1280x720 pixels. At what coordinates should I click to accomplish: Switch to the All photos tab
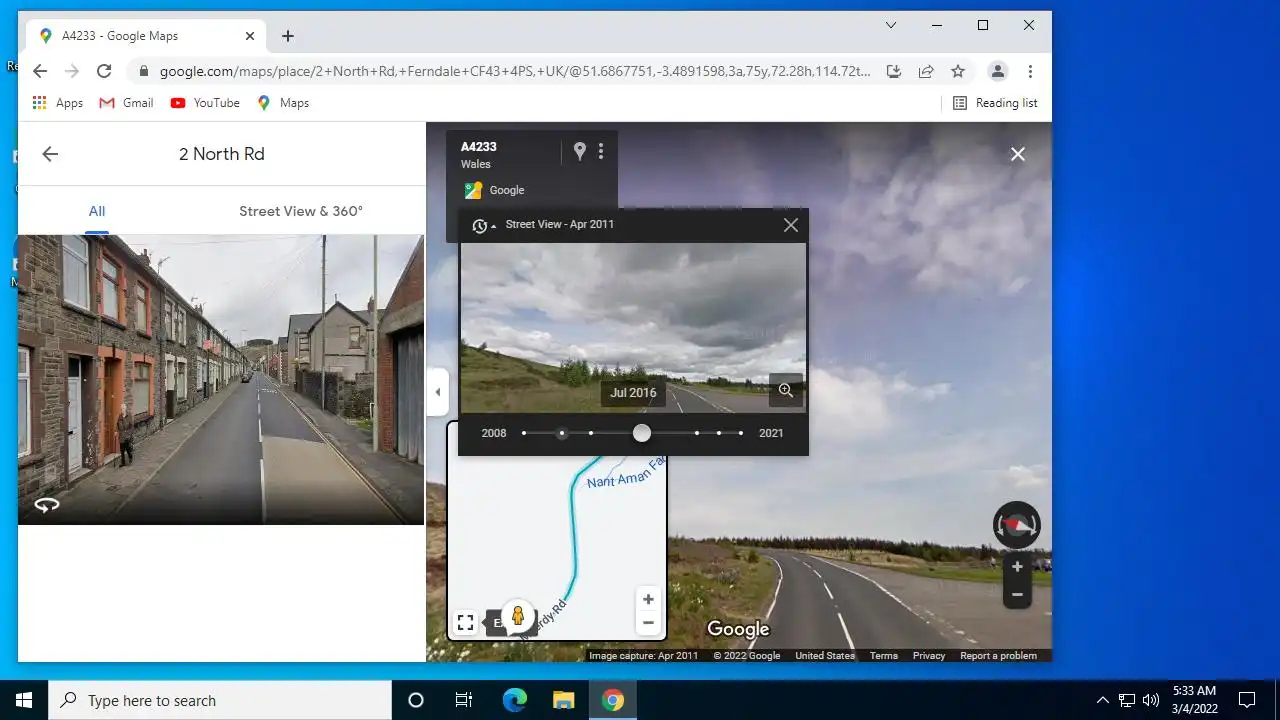[96, 211]
